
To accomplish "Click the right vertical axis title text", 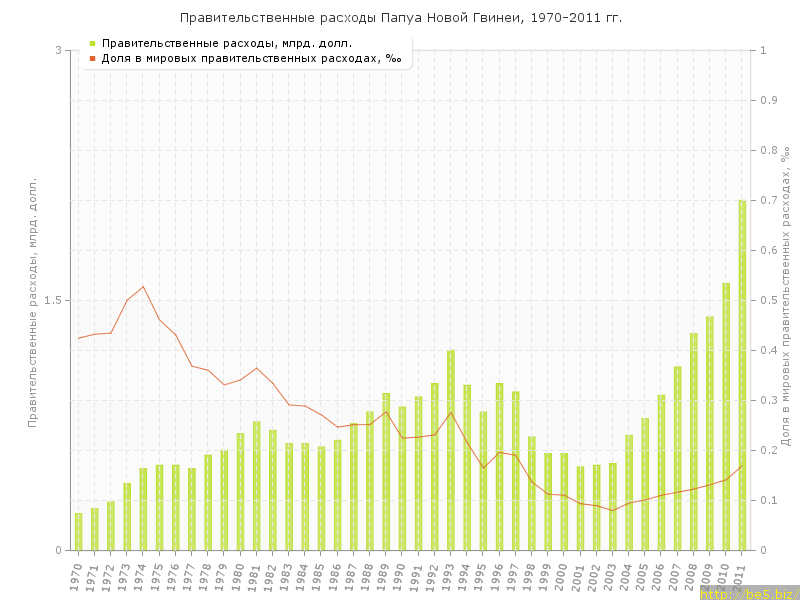I will [x=786, y=296].
